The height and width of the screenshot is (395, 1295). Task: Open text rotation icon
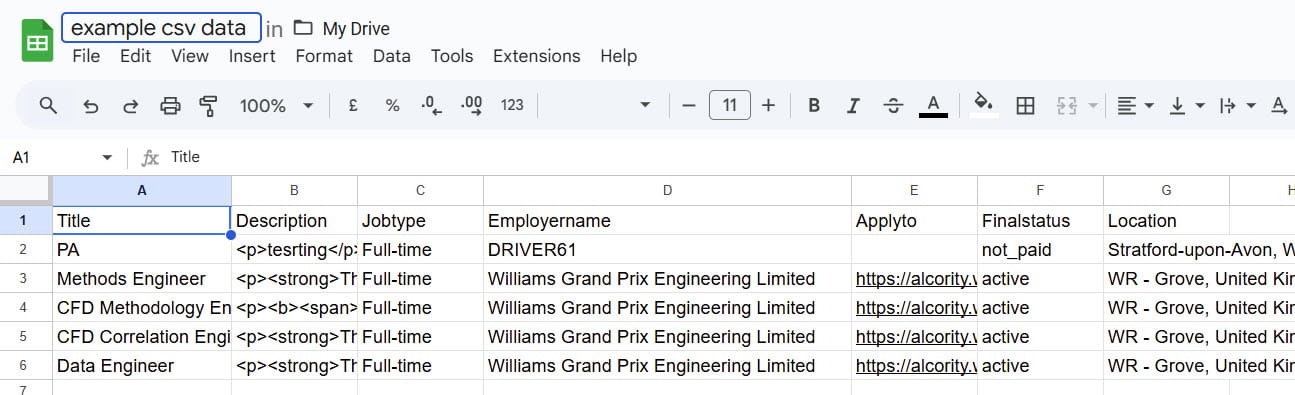(x=1279, y=105)
